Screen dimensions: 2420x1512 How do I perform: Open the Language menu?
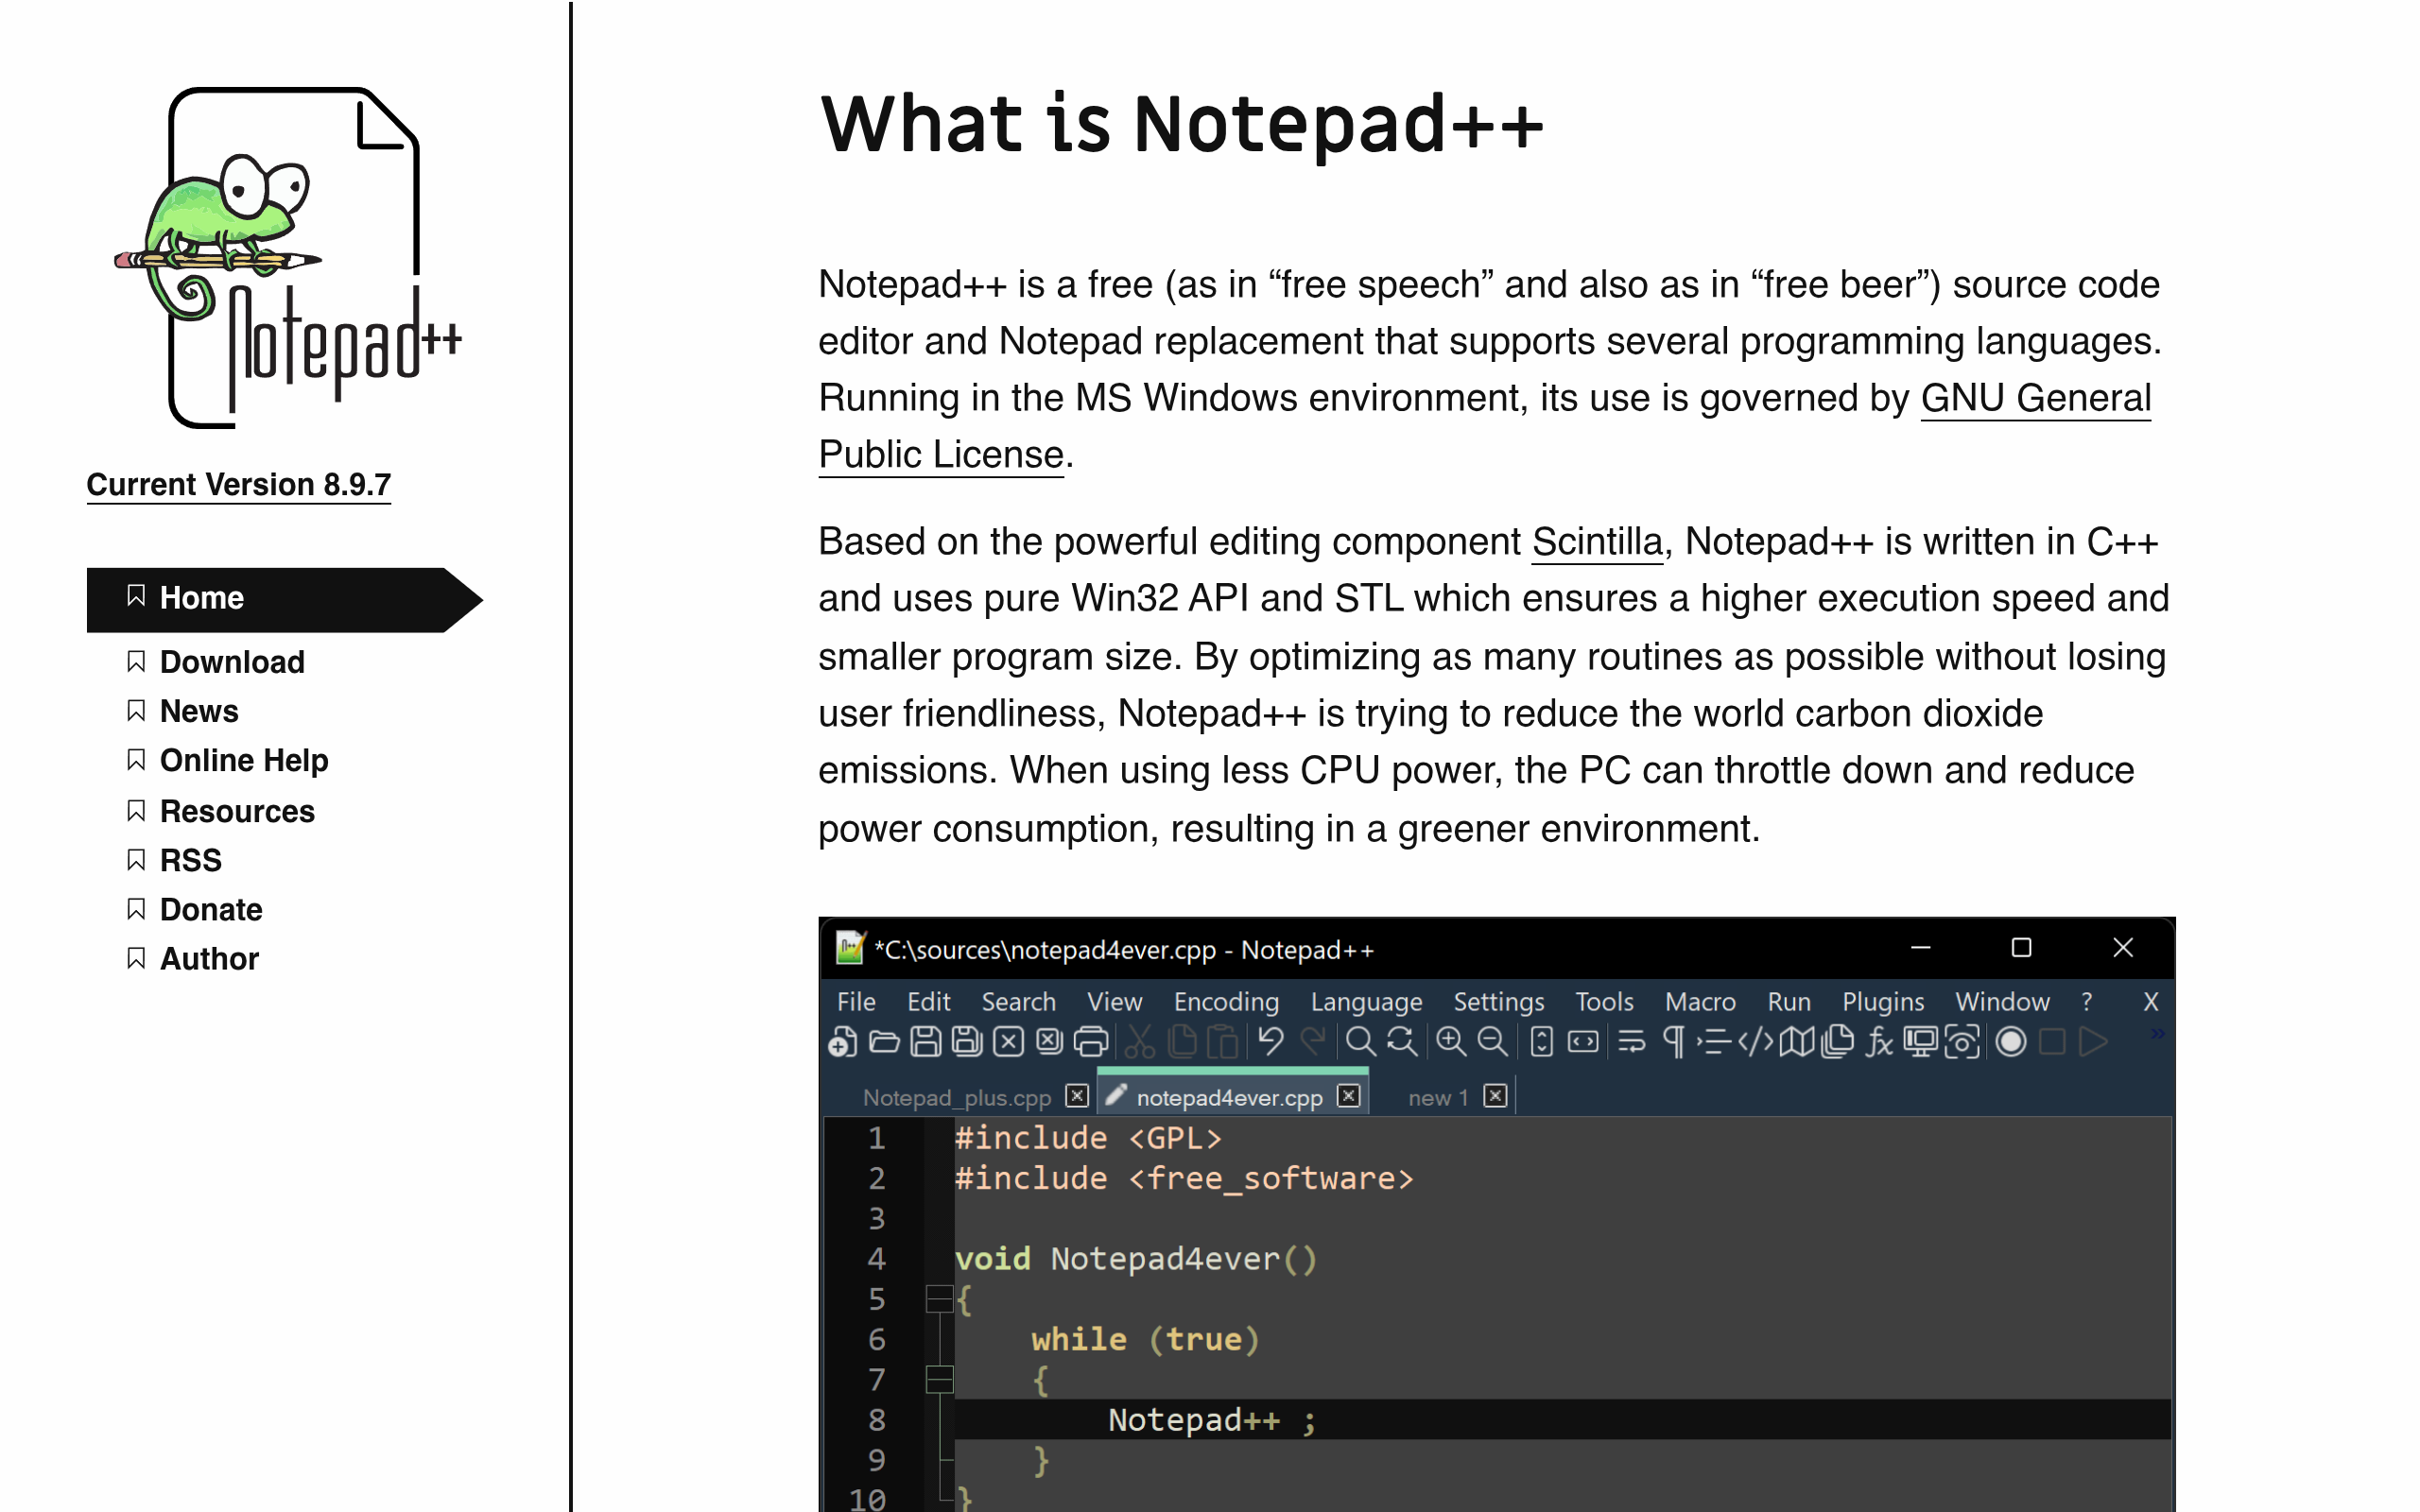pos(1366,1002)
